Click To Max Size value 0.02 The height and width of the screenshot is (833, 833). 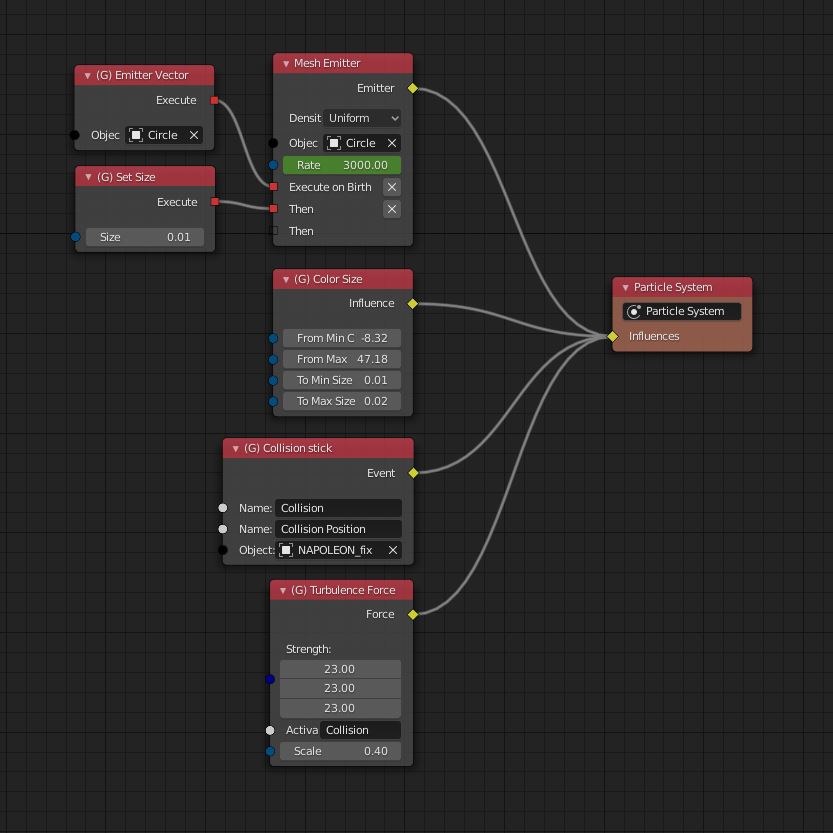click(342, 402)
